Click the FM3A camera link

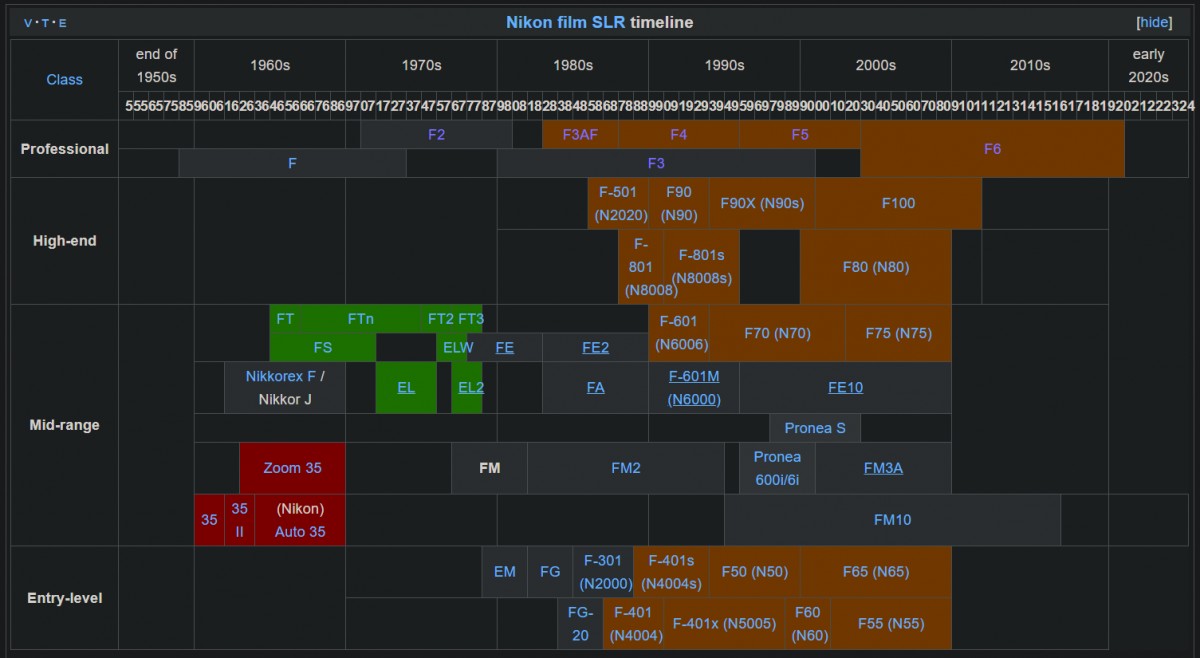tap(883, 467)
